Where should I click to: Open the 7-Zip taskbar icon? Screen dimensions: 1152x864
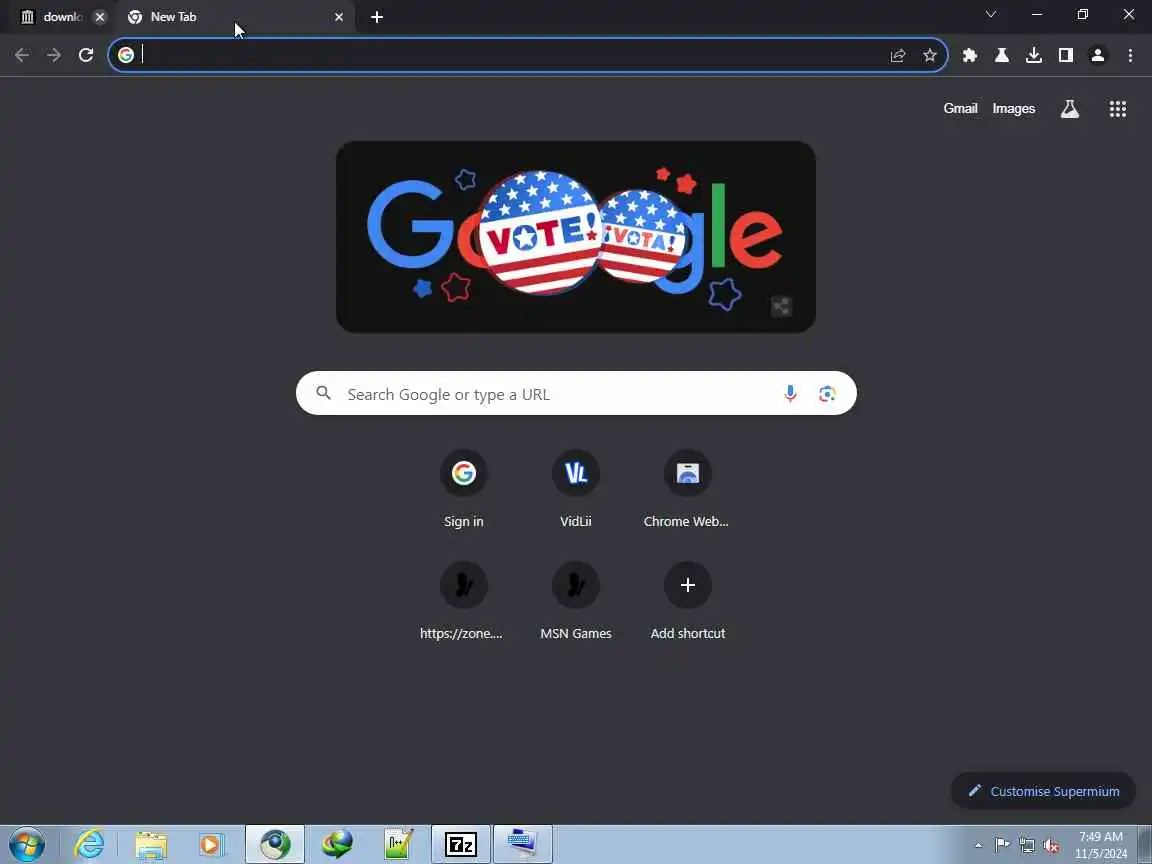461,845
